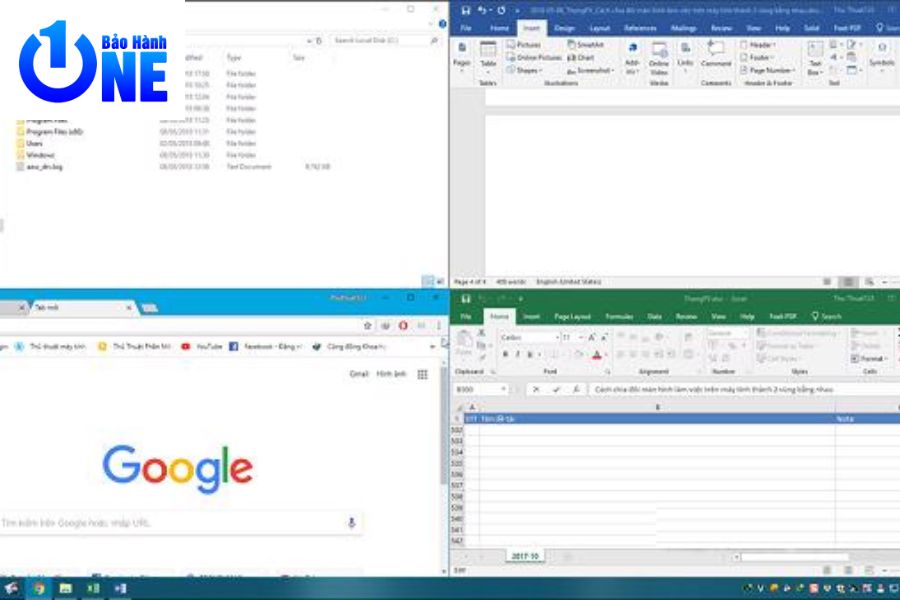
Task: Expand the Shapes dropdown in Word
Action: click(x=528, y=71)
